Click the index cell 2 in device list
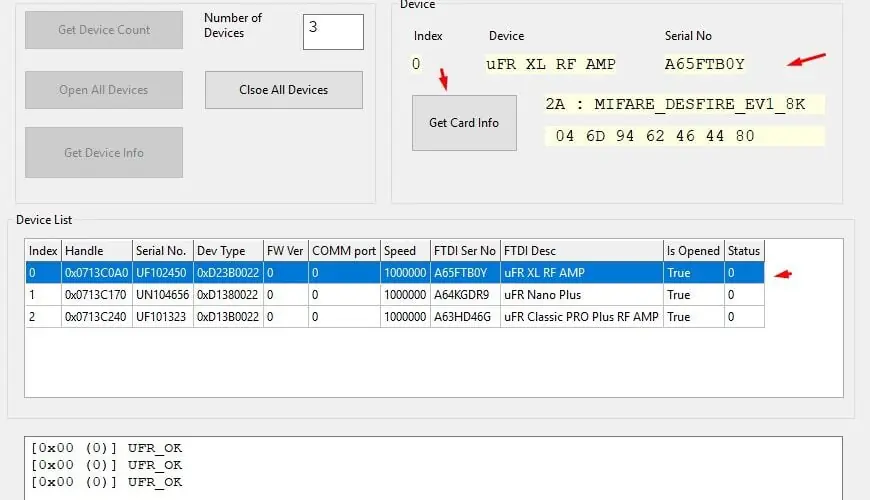The image size is (870, 500). coord(43,317)
